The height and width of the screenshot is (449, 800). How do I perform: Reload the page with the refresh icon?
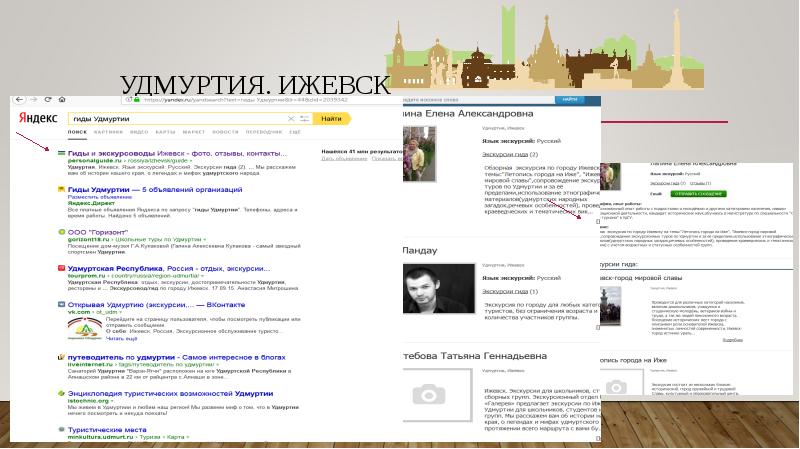(x=48, y=99)
